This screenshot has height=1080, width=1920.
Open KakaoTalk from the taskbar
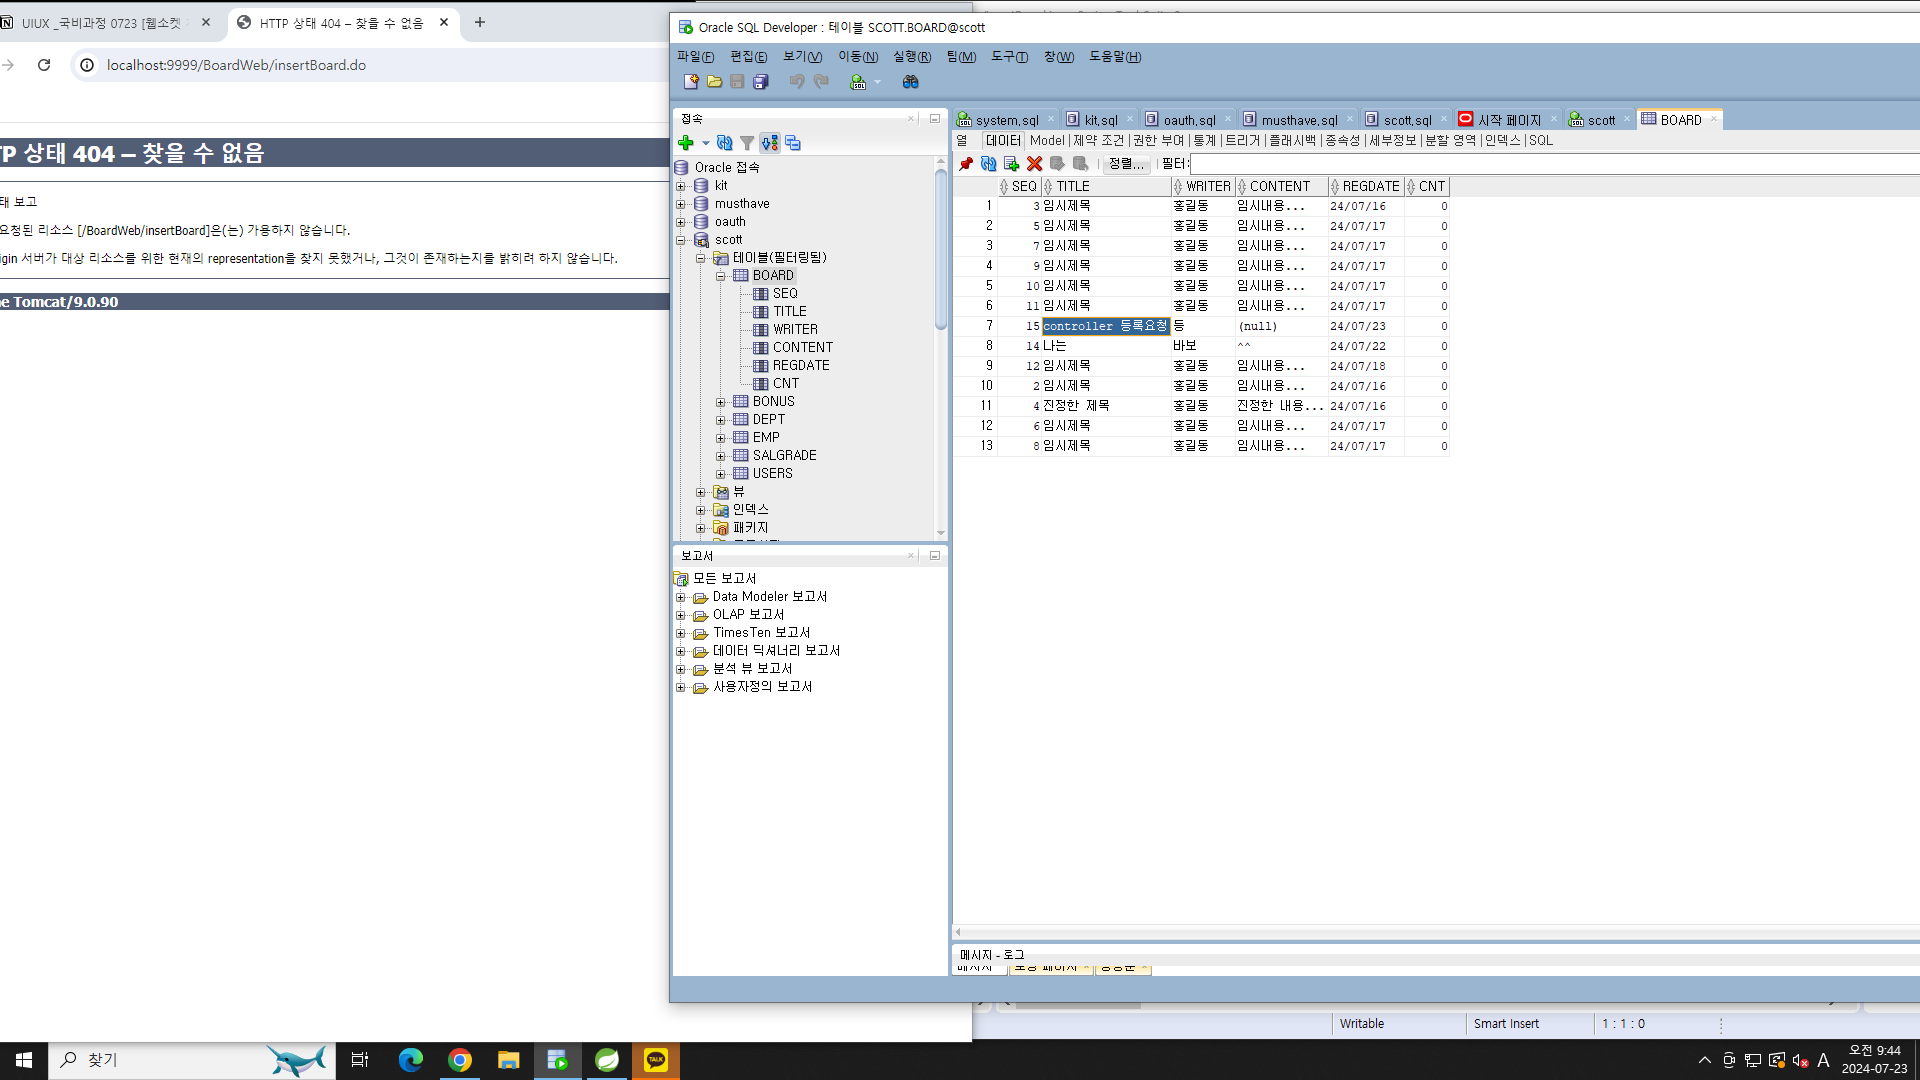(x=656, y=1060)
